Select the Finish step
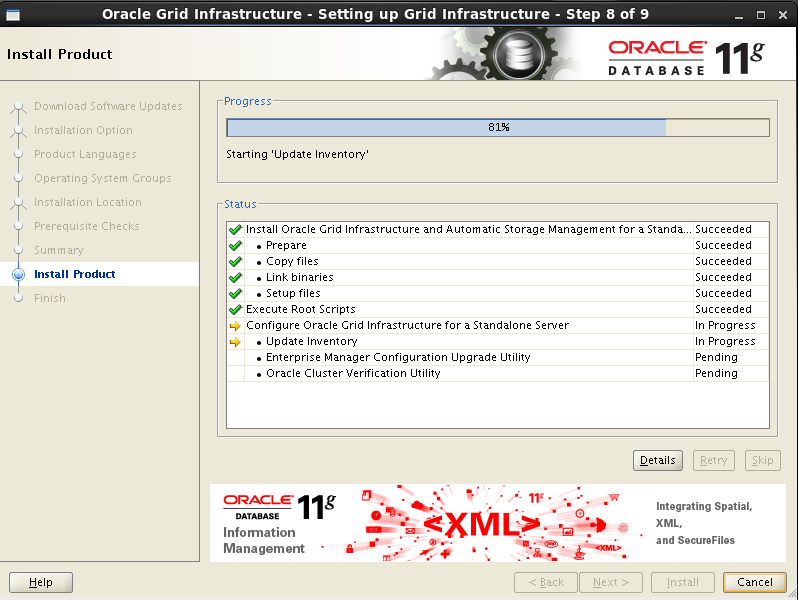 [x=50, y=298]
